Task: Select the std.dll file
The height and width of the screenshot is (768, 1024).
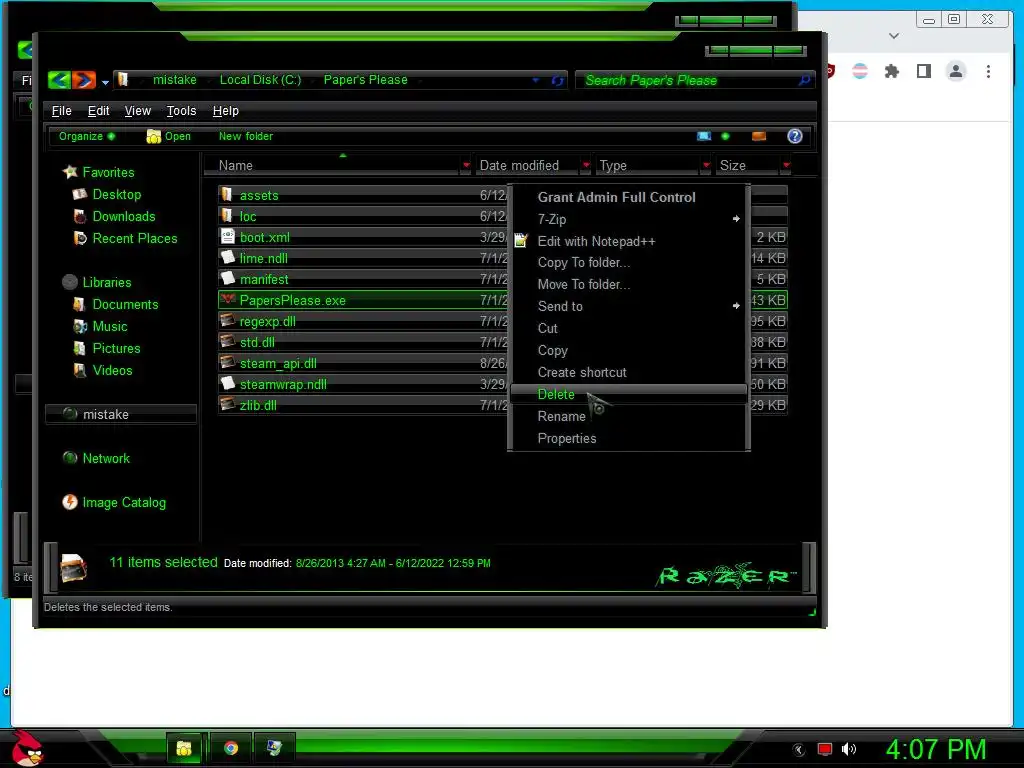Action: click(257, 342)
